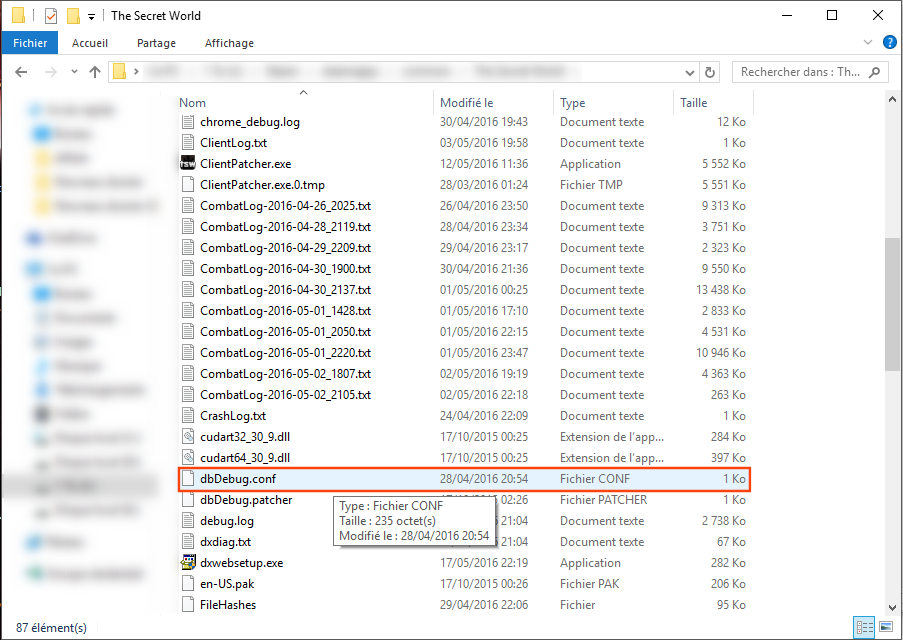This screenshot has height=640, width=903.
Task: Click the dbDebug.patcher file name
Action: click(246, 500)
